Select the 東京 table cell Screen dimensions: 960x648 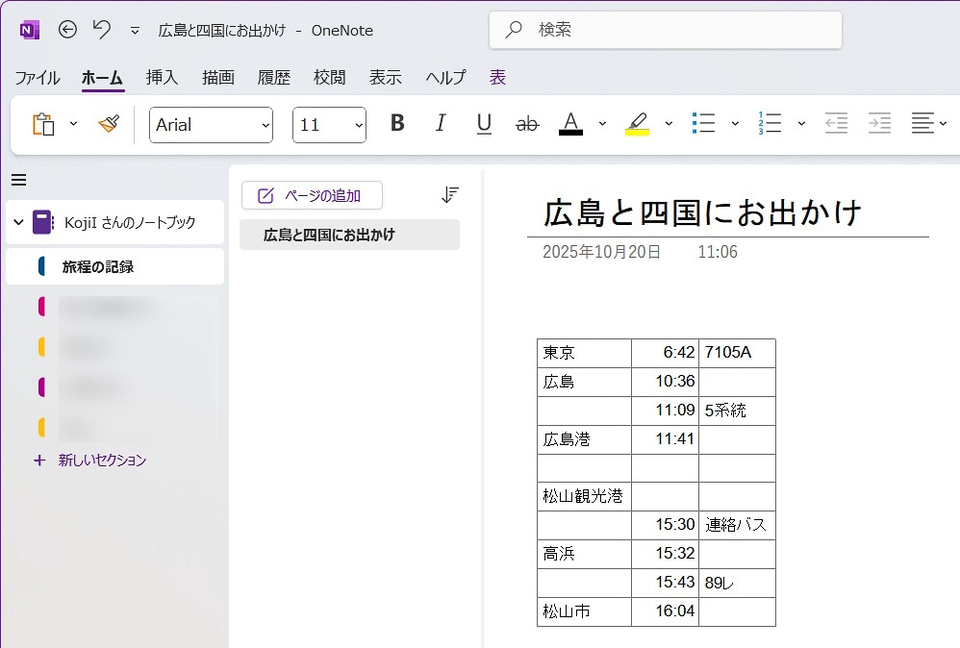(x=584, y=353)
